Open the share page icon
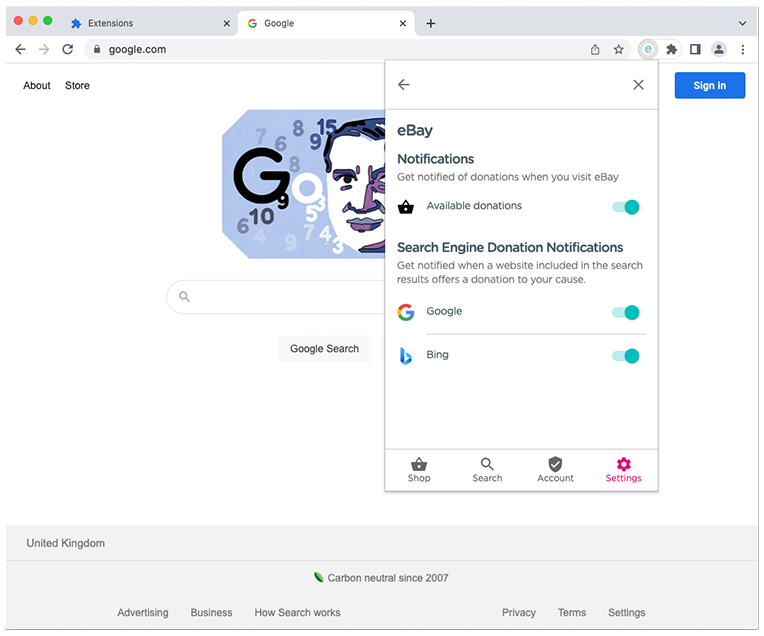The height and width of the screenshot is (636, 764). [x=595, y=49]
